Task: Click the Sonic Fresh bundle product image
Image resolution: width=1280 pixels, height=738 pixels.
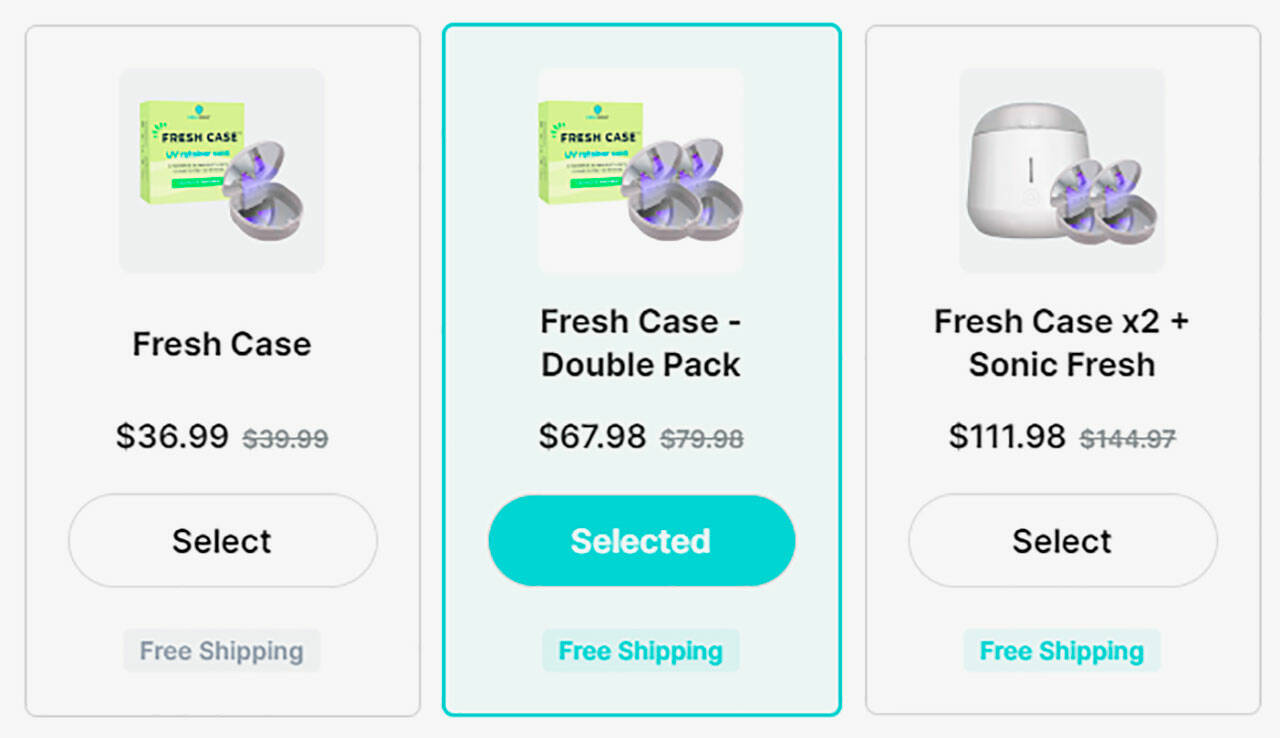Action: click(1061, 170)
